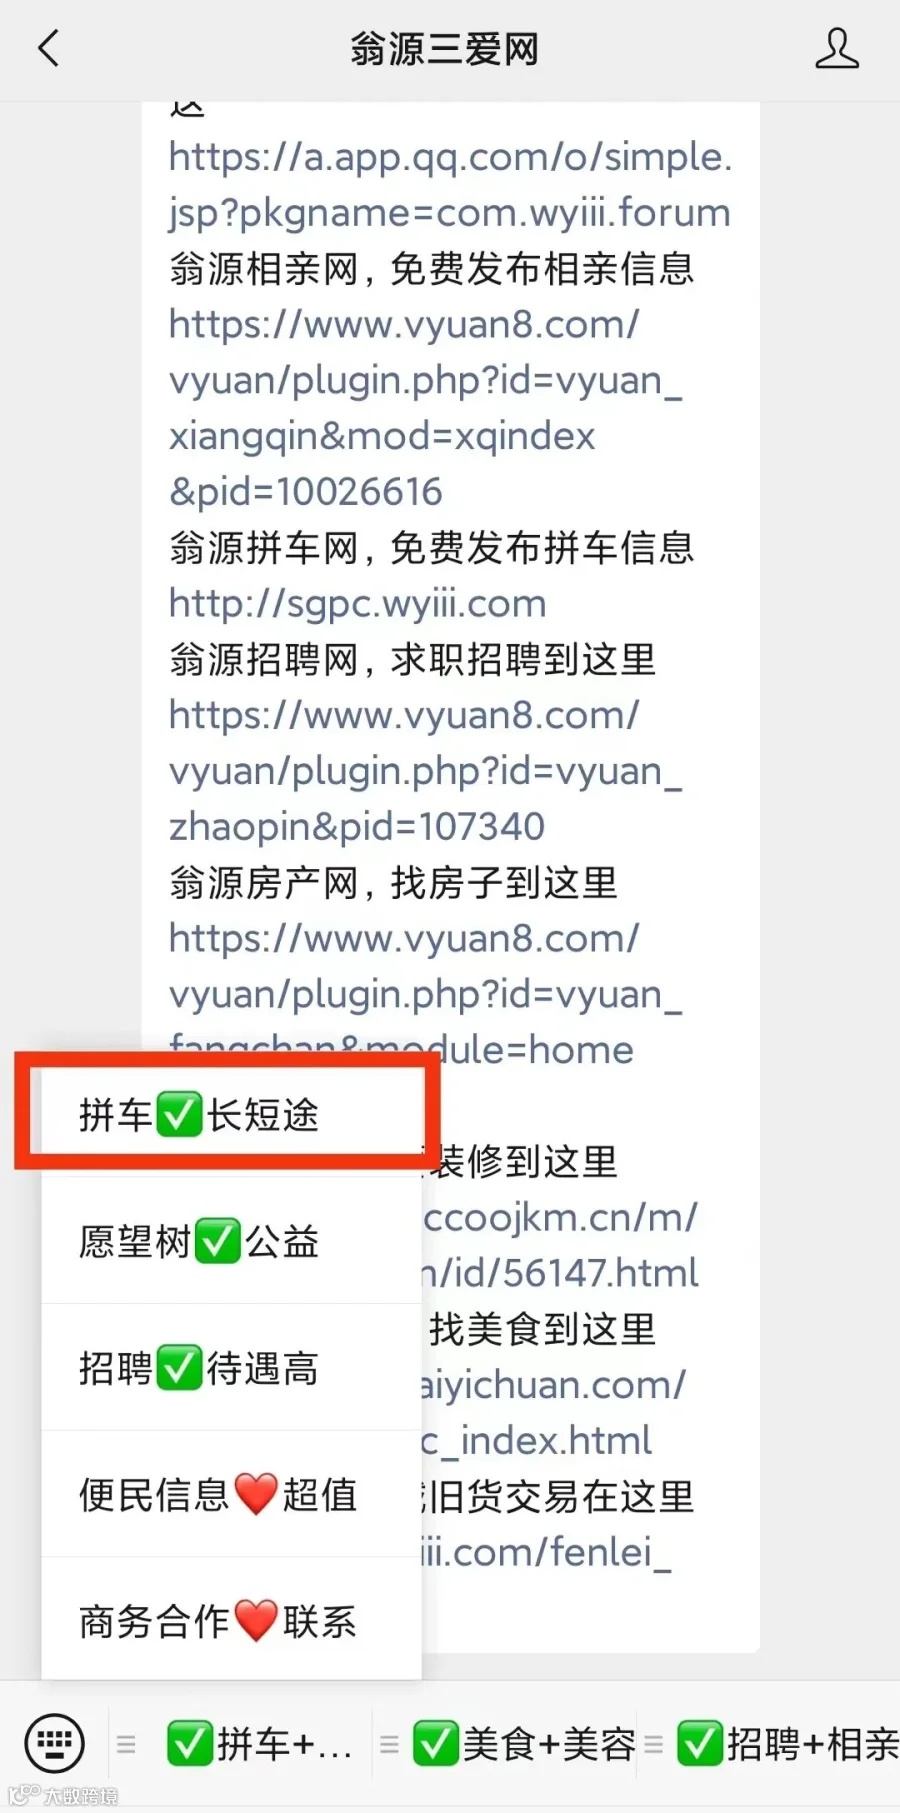Expand the 拼车+... bottom menu

click(259, 1744)
